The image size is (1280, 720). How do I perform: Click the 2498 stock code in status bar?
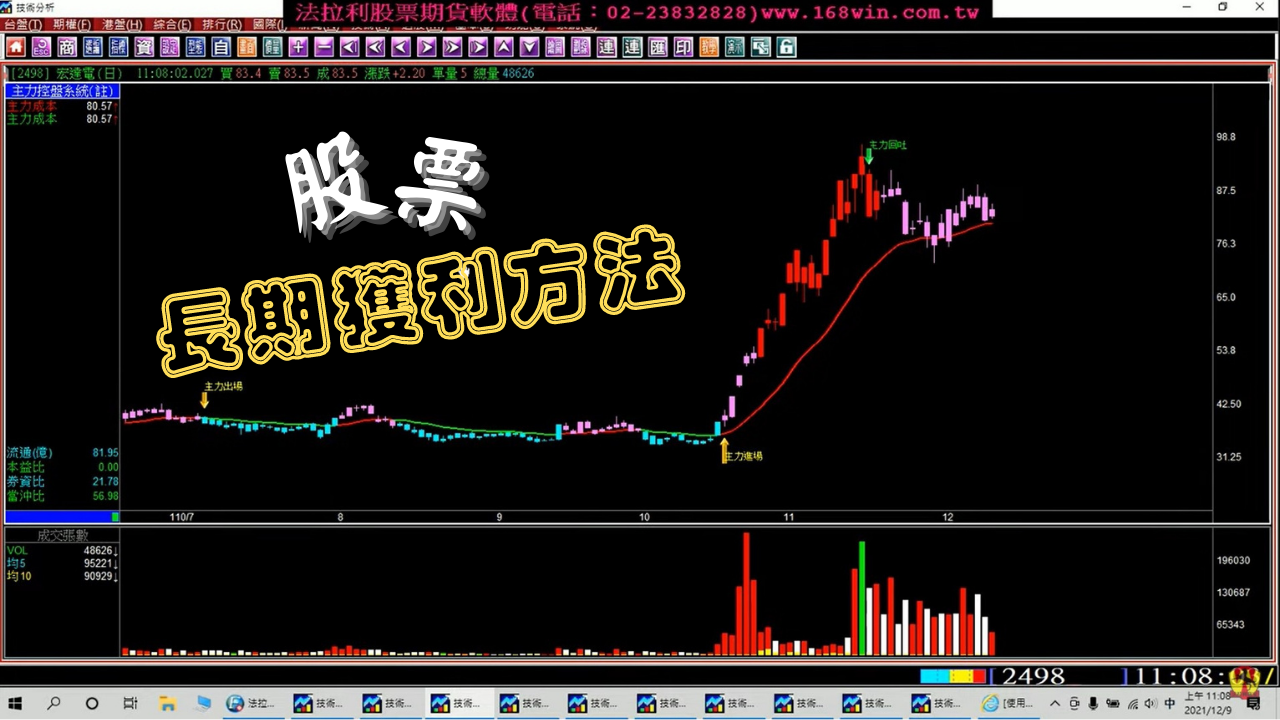pos(1033,677)
